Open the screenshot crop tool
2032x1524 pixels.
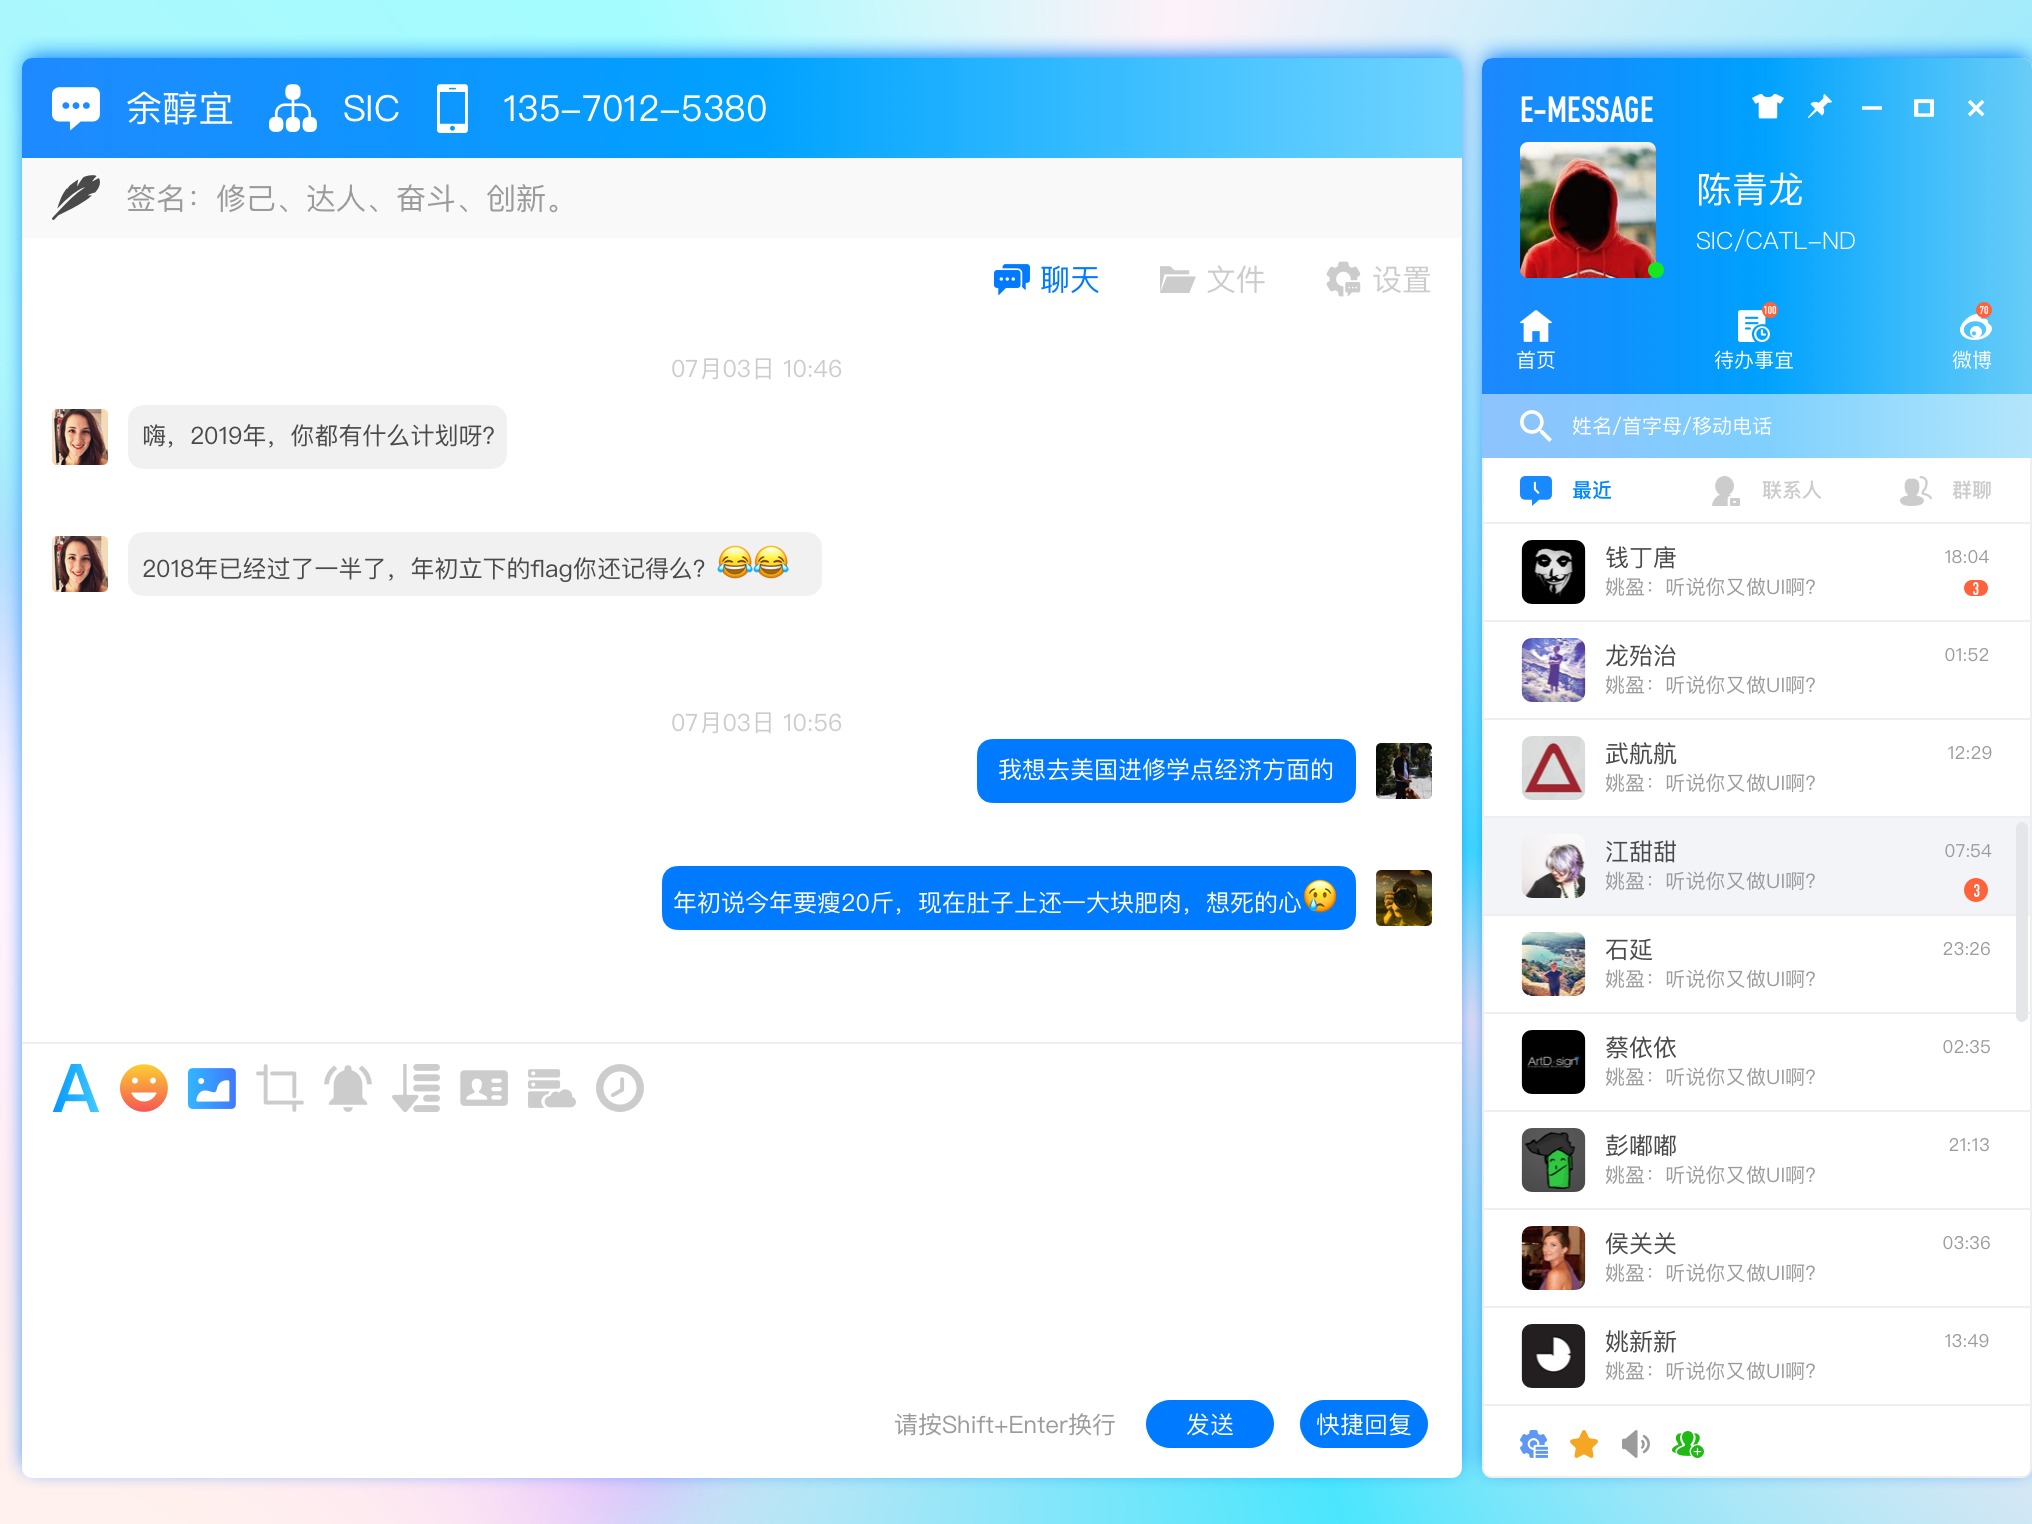[x=279, y=1088]
